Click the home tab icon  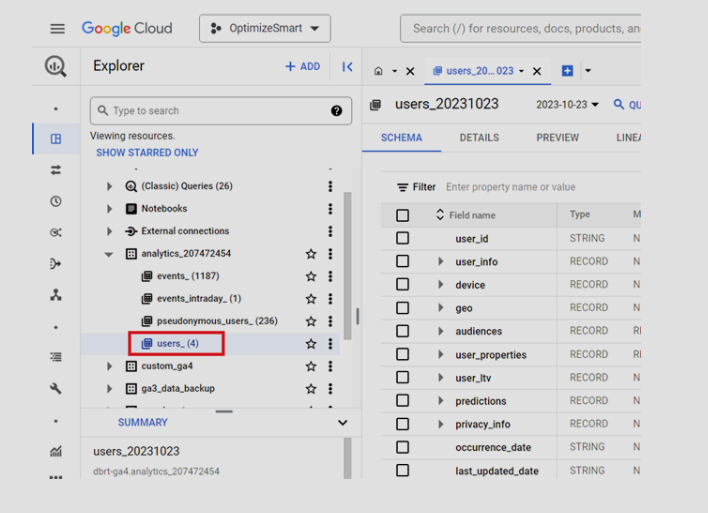[x=378, y=71]
